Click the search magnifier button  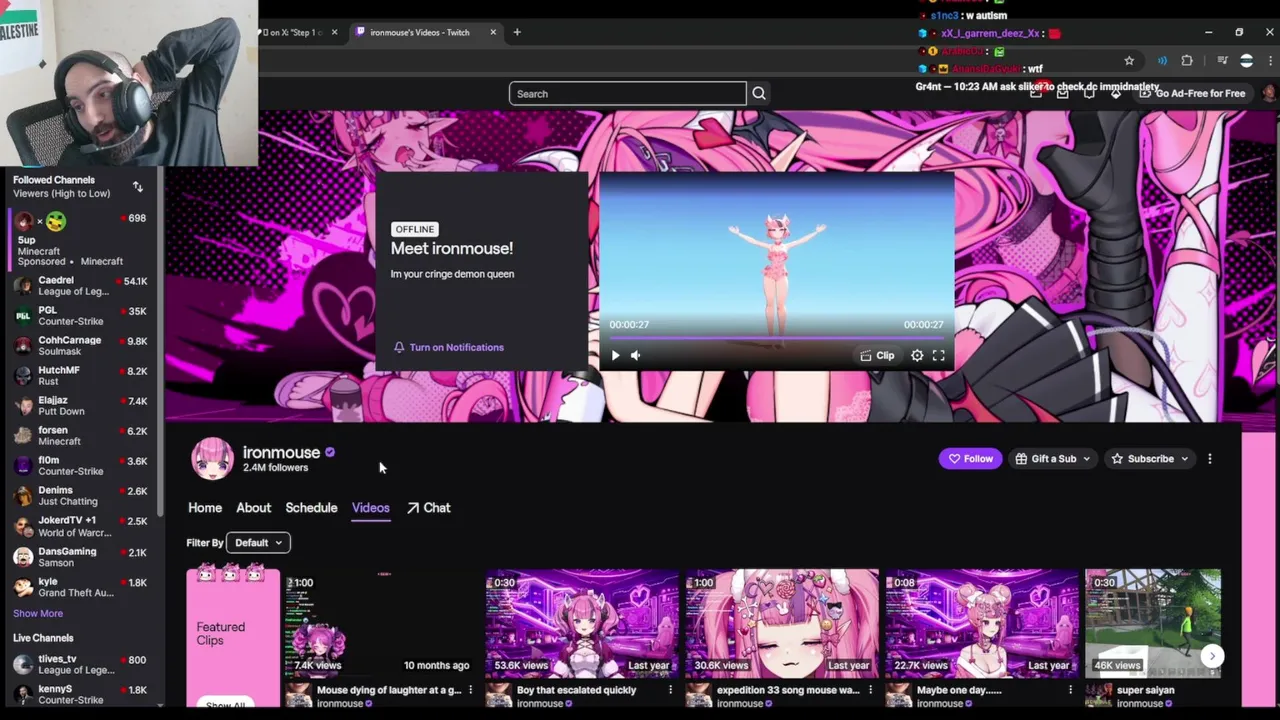759,94
